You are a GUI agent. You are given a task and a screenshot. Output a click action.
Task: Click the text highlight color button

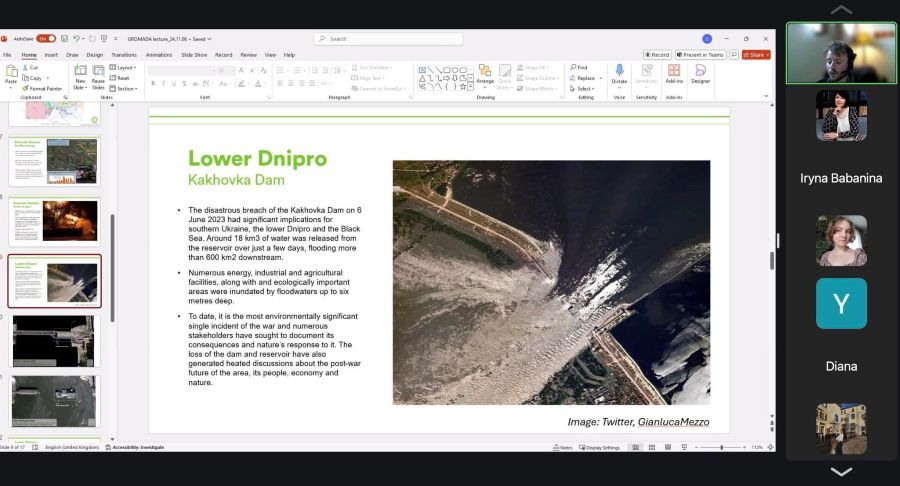click(x=242, y=84)
